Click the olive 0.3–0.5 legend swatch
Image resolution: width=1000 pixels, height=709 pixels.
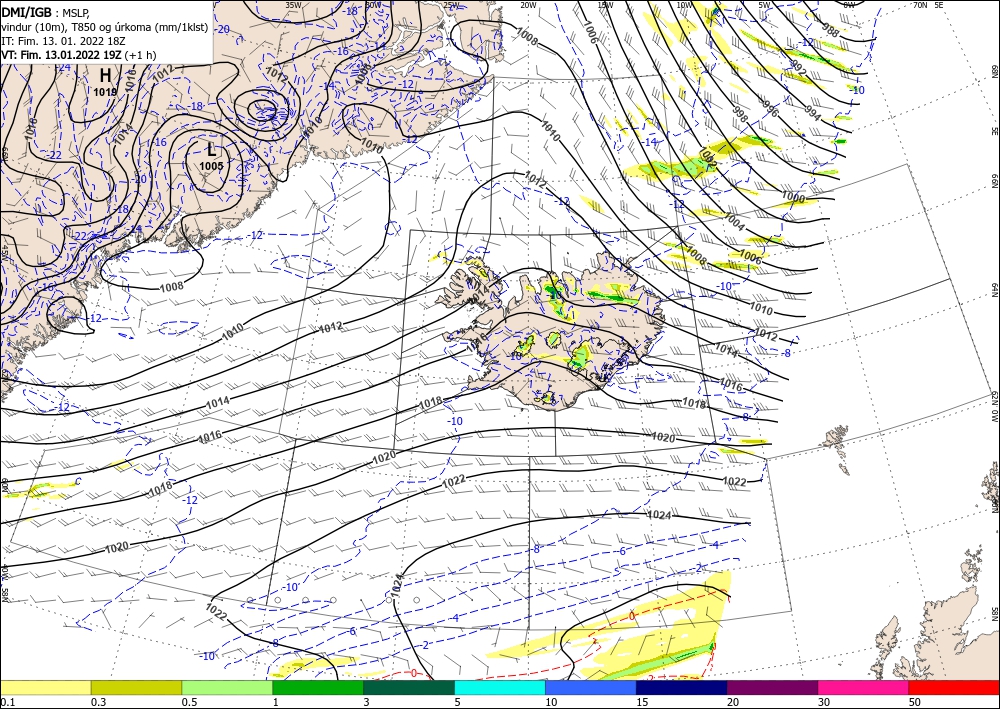tap(136, 687)
